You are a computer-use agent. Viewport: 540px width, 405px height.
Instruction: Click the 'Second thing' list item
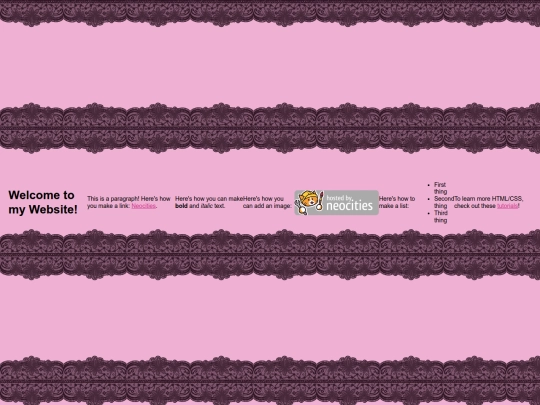coord(444,202)
